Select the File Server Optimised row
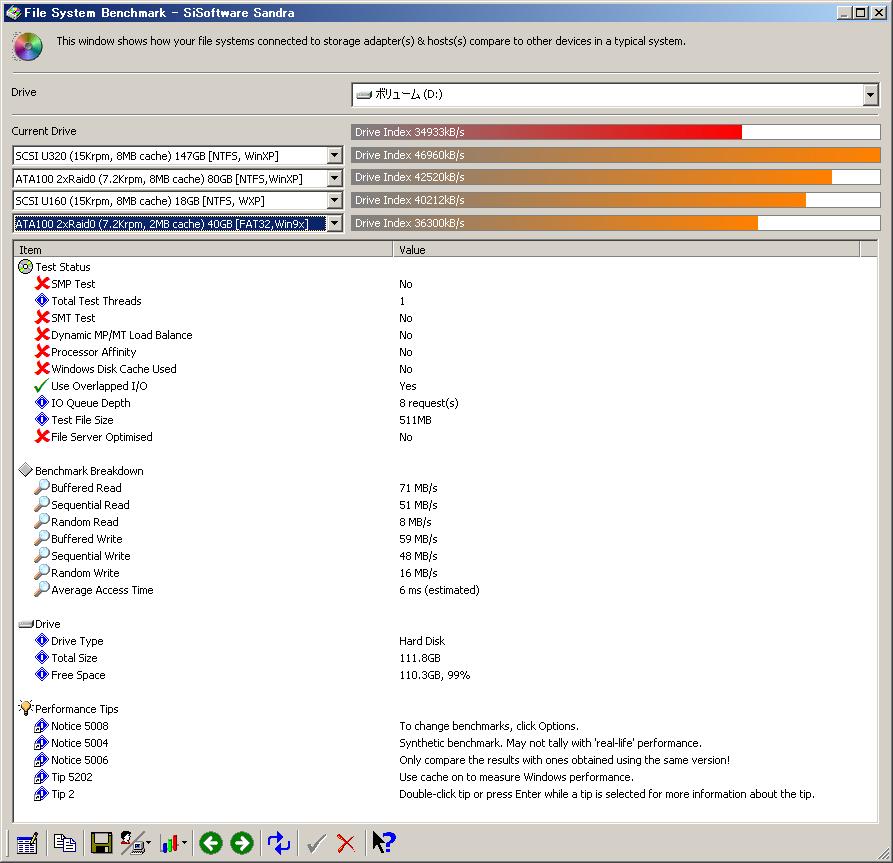 [x=444, y=437]
